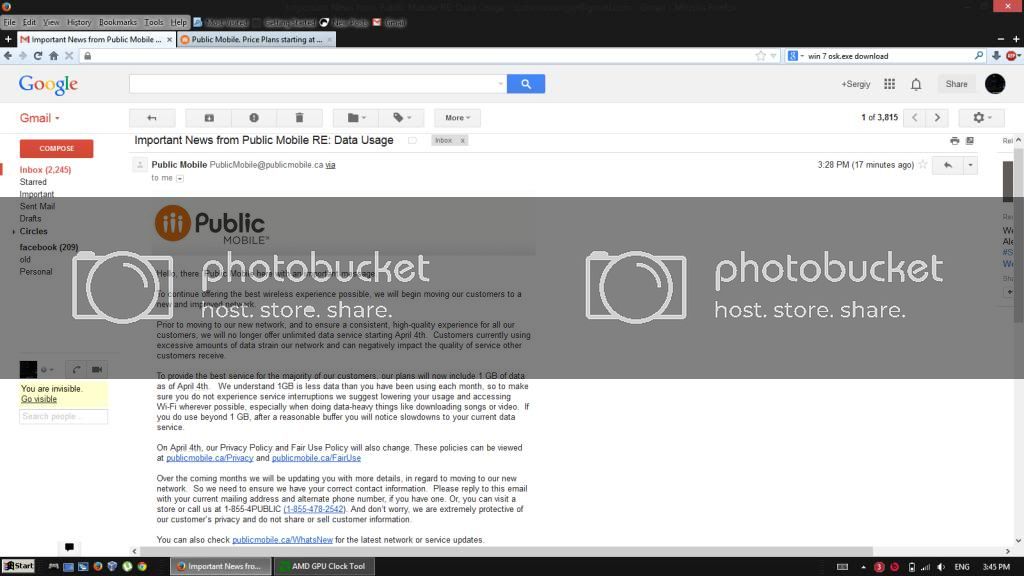Open a new tab with plus button
Image resolution: width=1024 pixels, height=576 pixels.
[x=8, y=39]
